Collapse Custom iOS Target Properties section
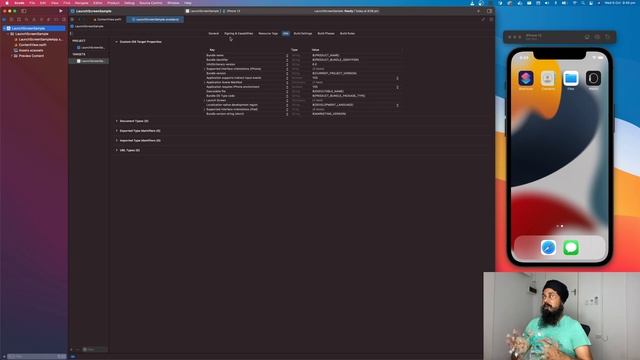 [117, 42]
